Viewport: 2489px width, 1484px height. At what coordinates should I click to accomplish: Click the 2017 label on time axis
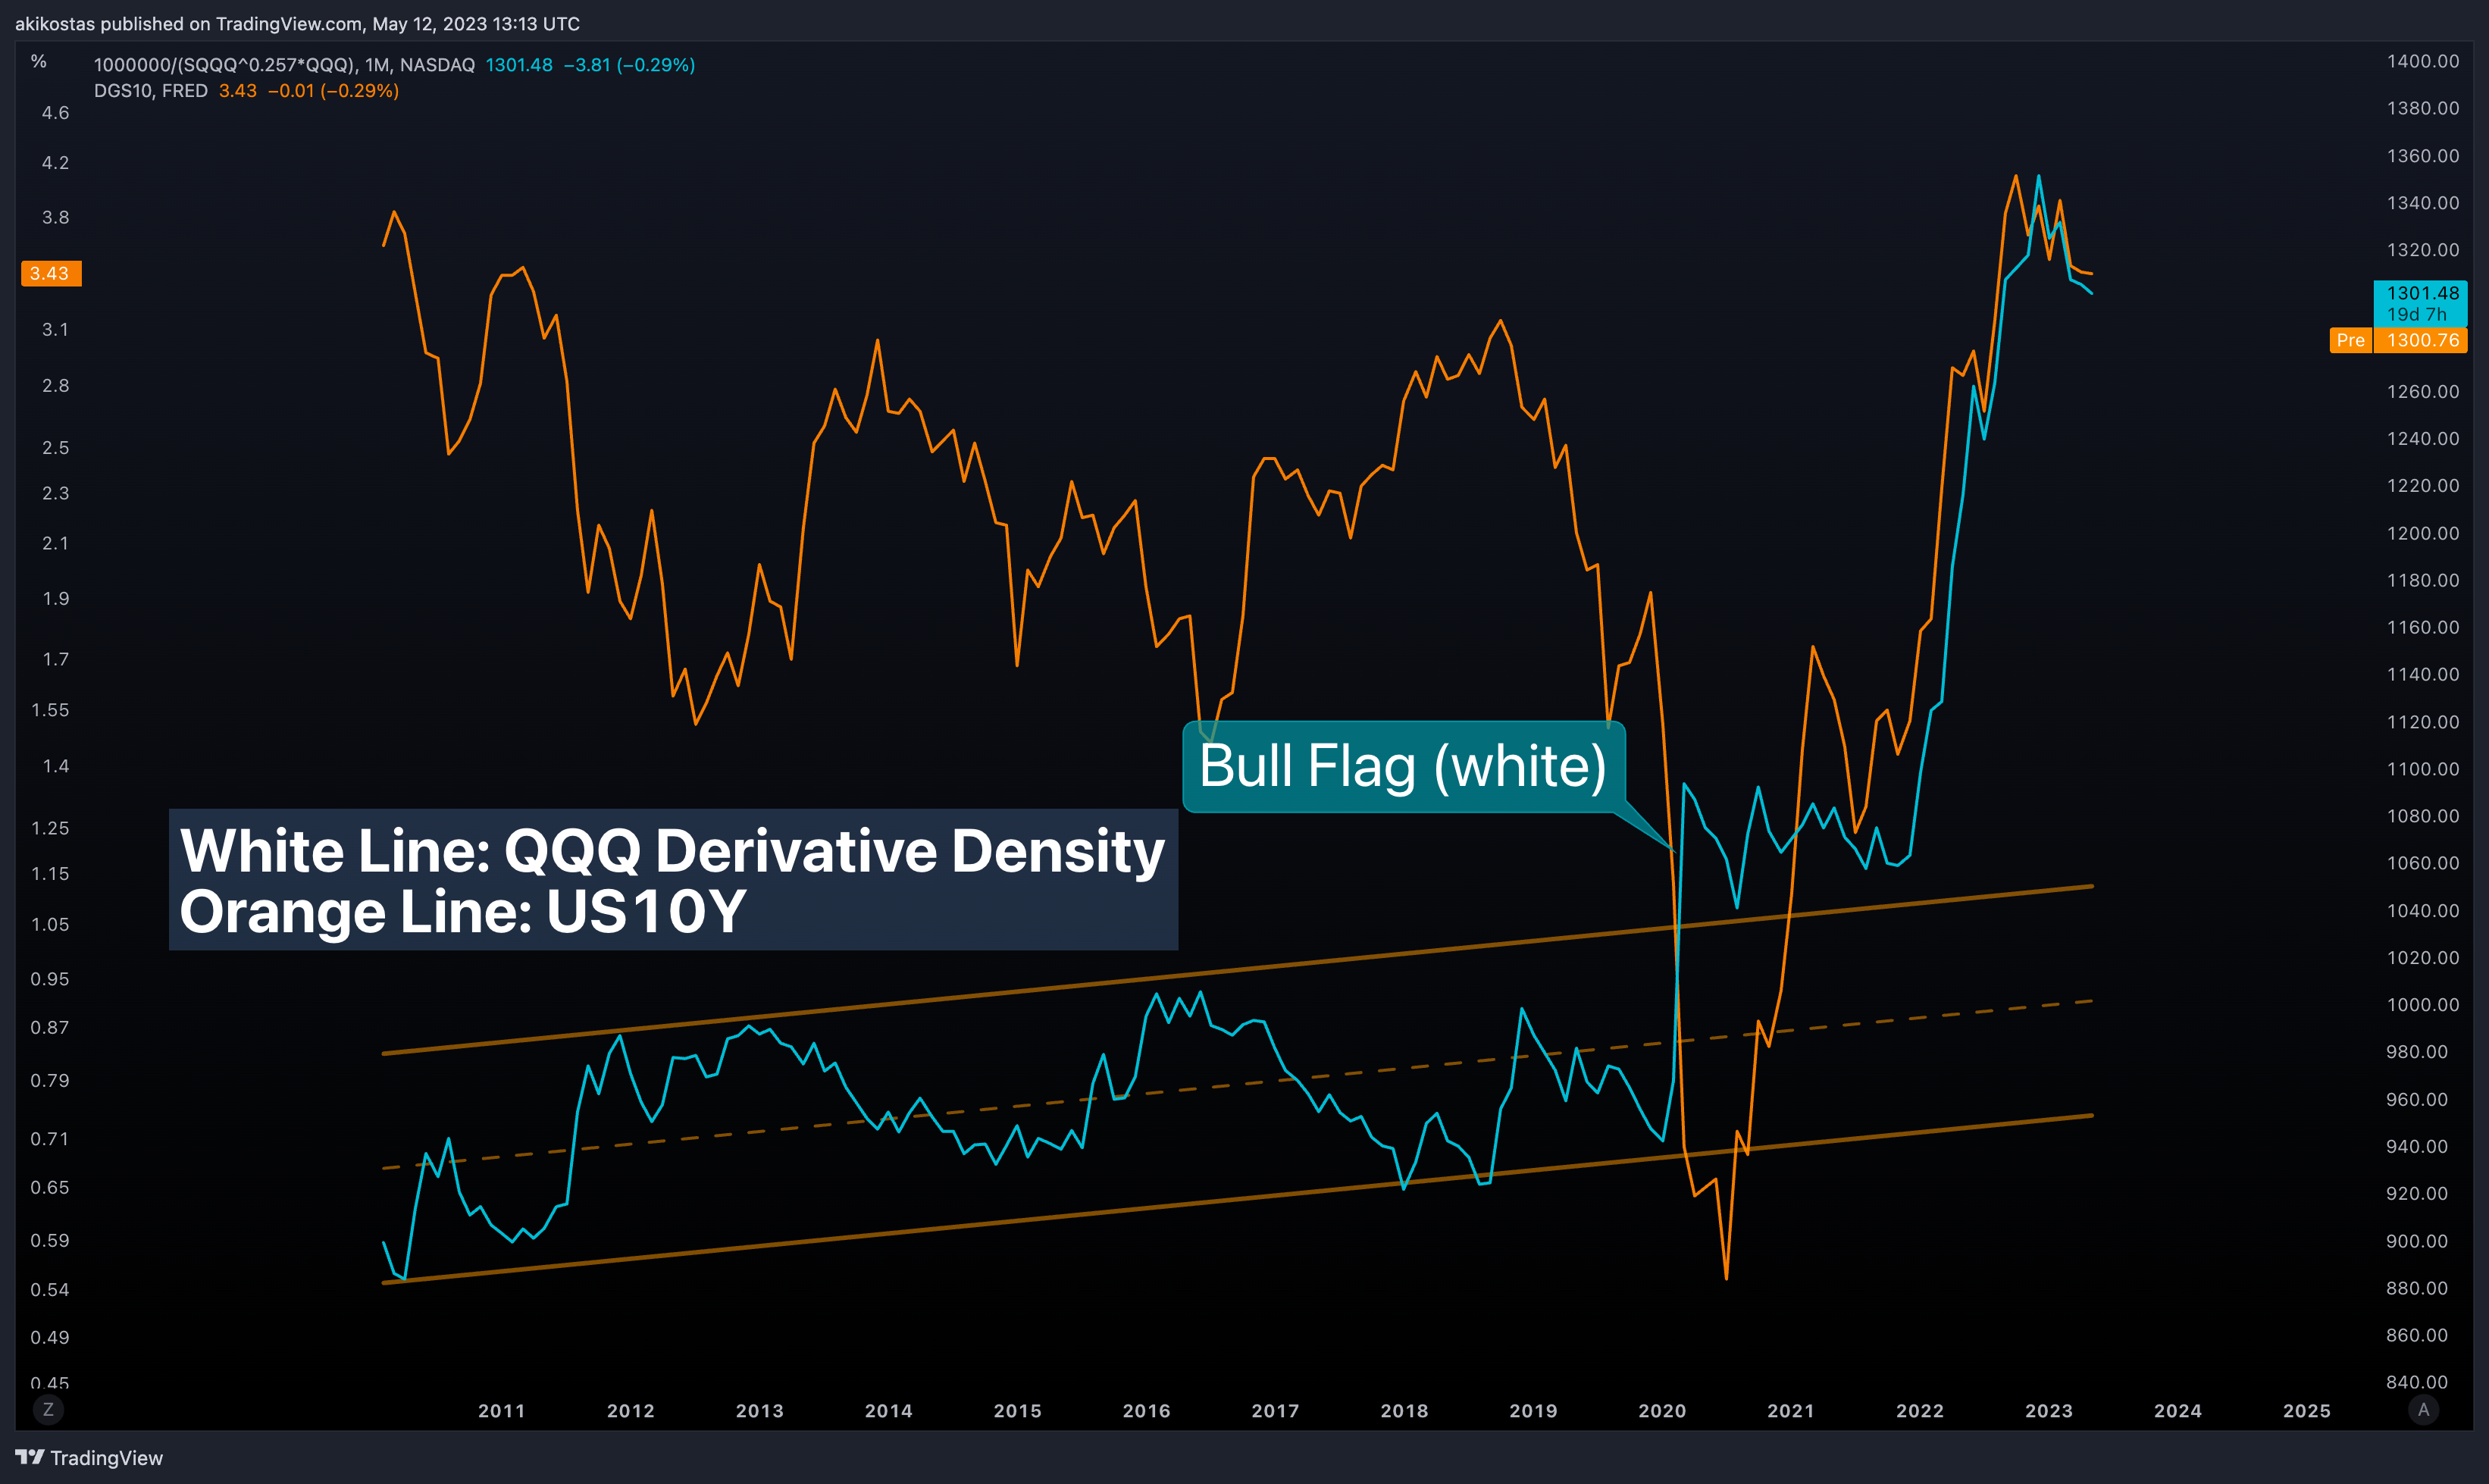point(1276,1411)
